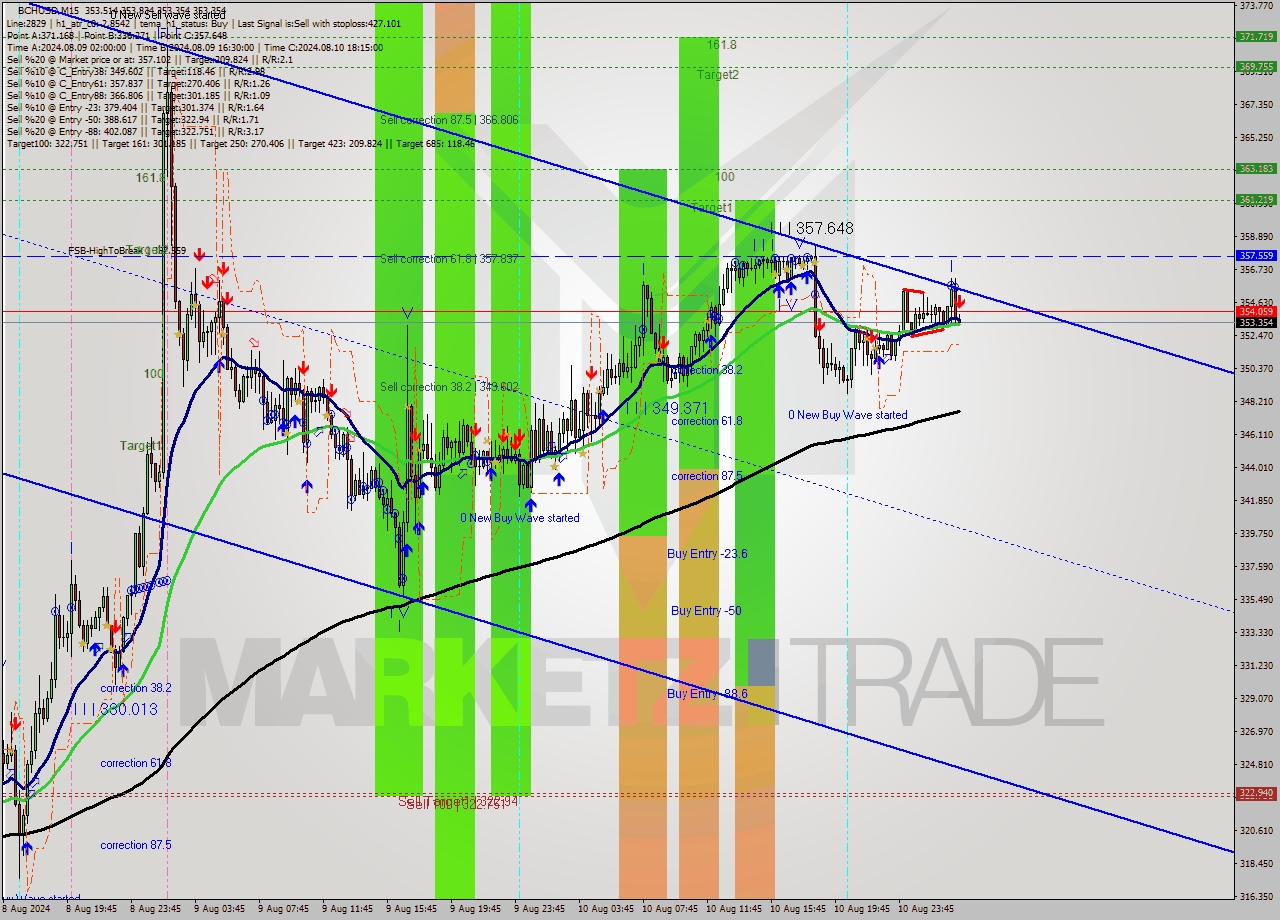The image size is (1280, 920).
Task: Click the 316.350 price axis value
Action: click(1257, 896)
